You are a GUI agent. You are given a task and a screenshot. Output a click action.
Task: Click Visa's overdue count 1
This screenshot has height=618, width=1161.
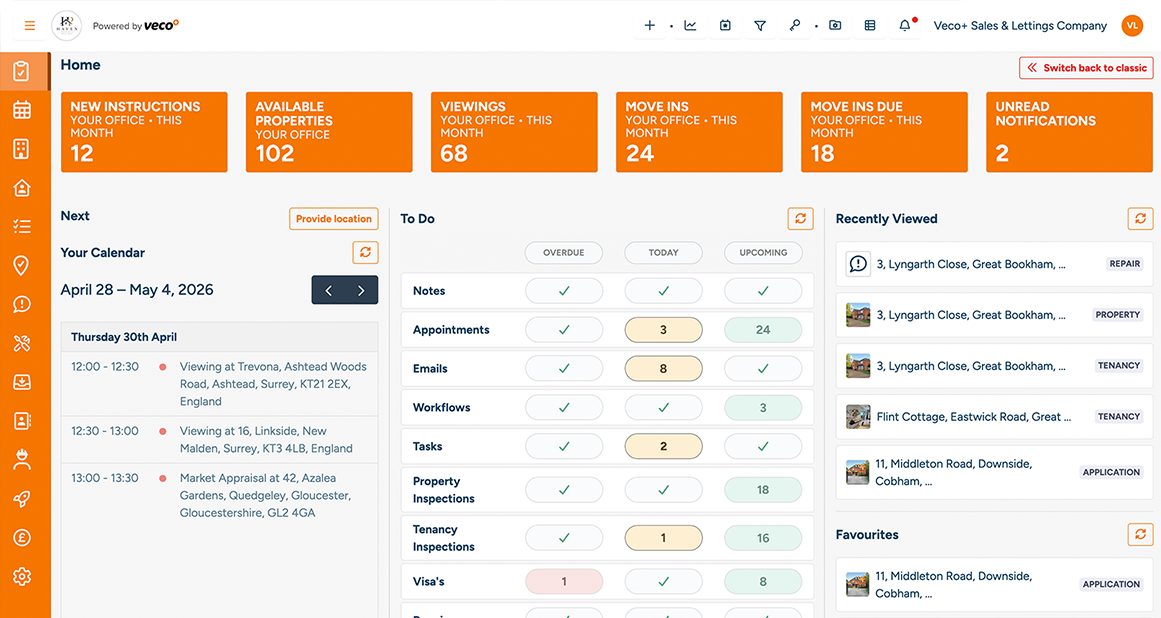563,582
